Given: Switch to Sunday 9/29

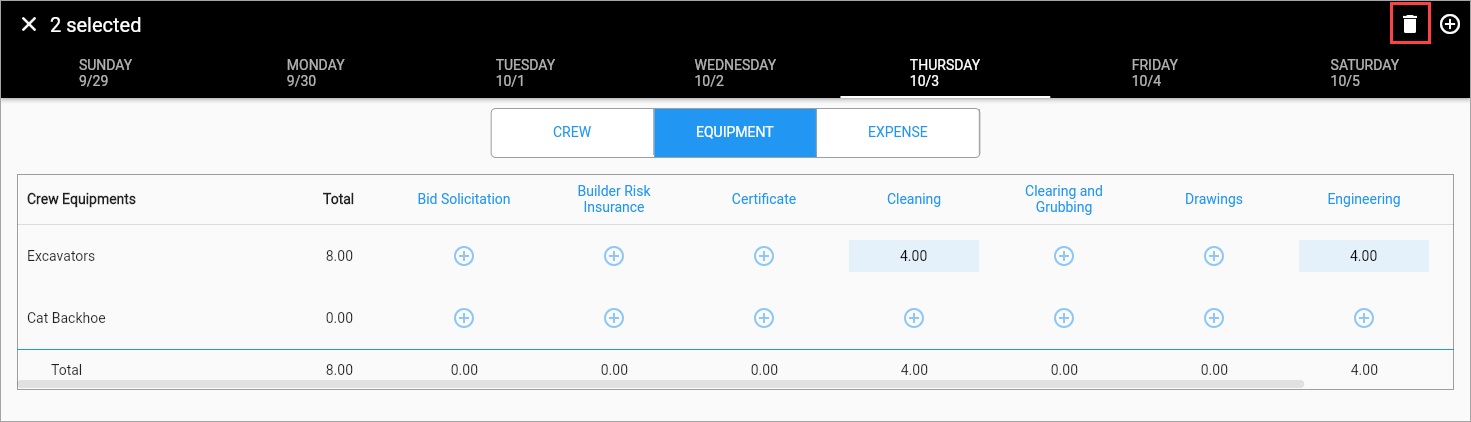Looking at the screenshot, I should pos(105,73).
